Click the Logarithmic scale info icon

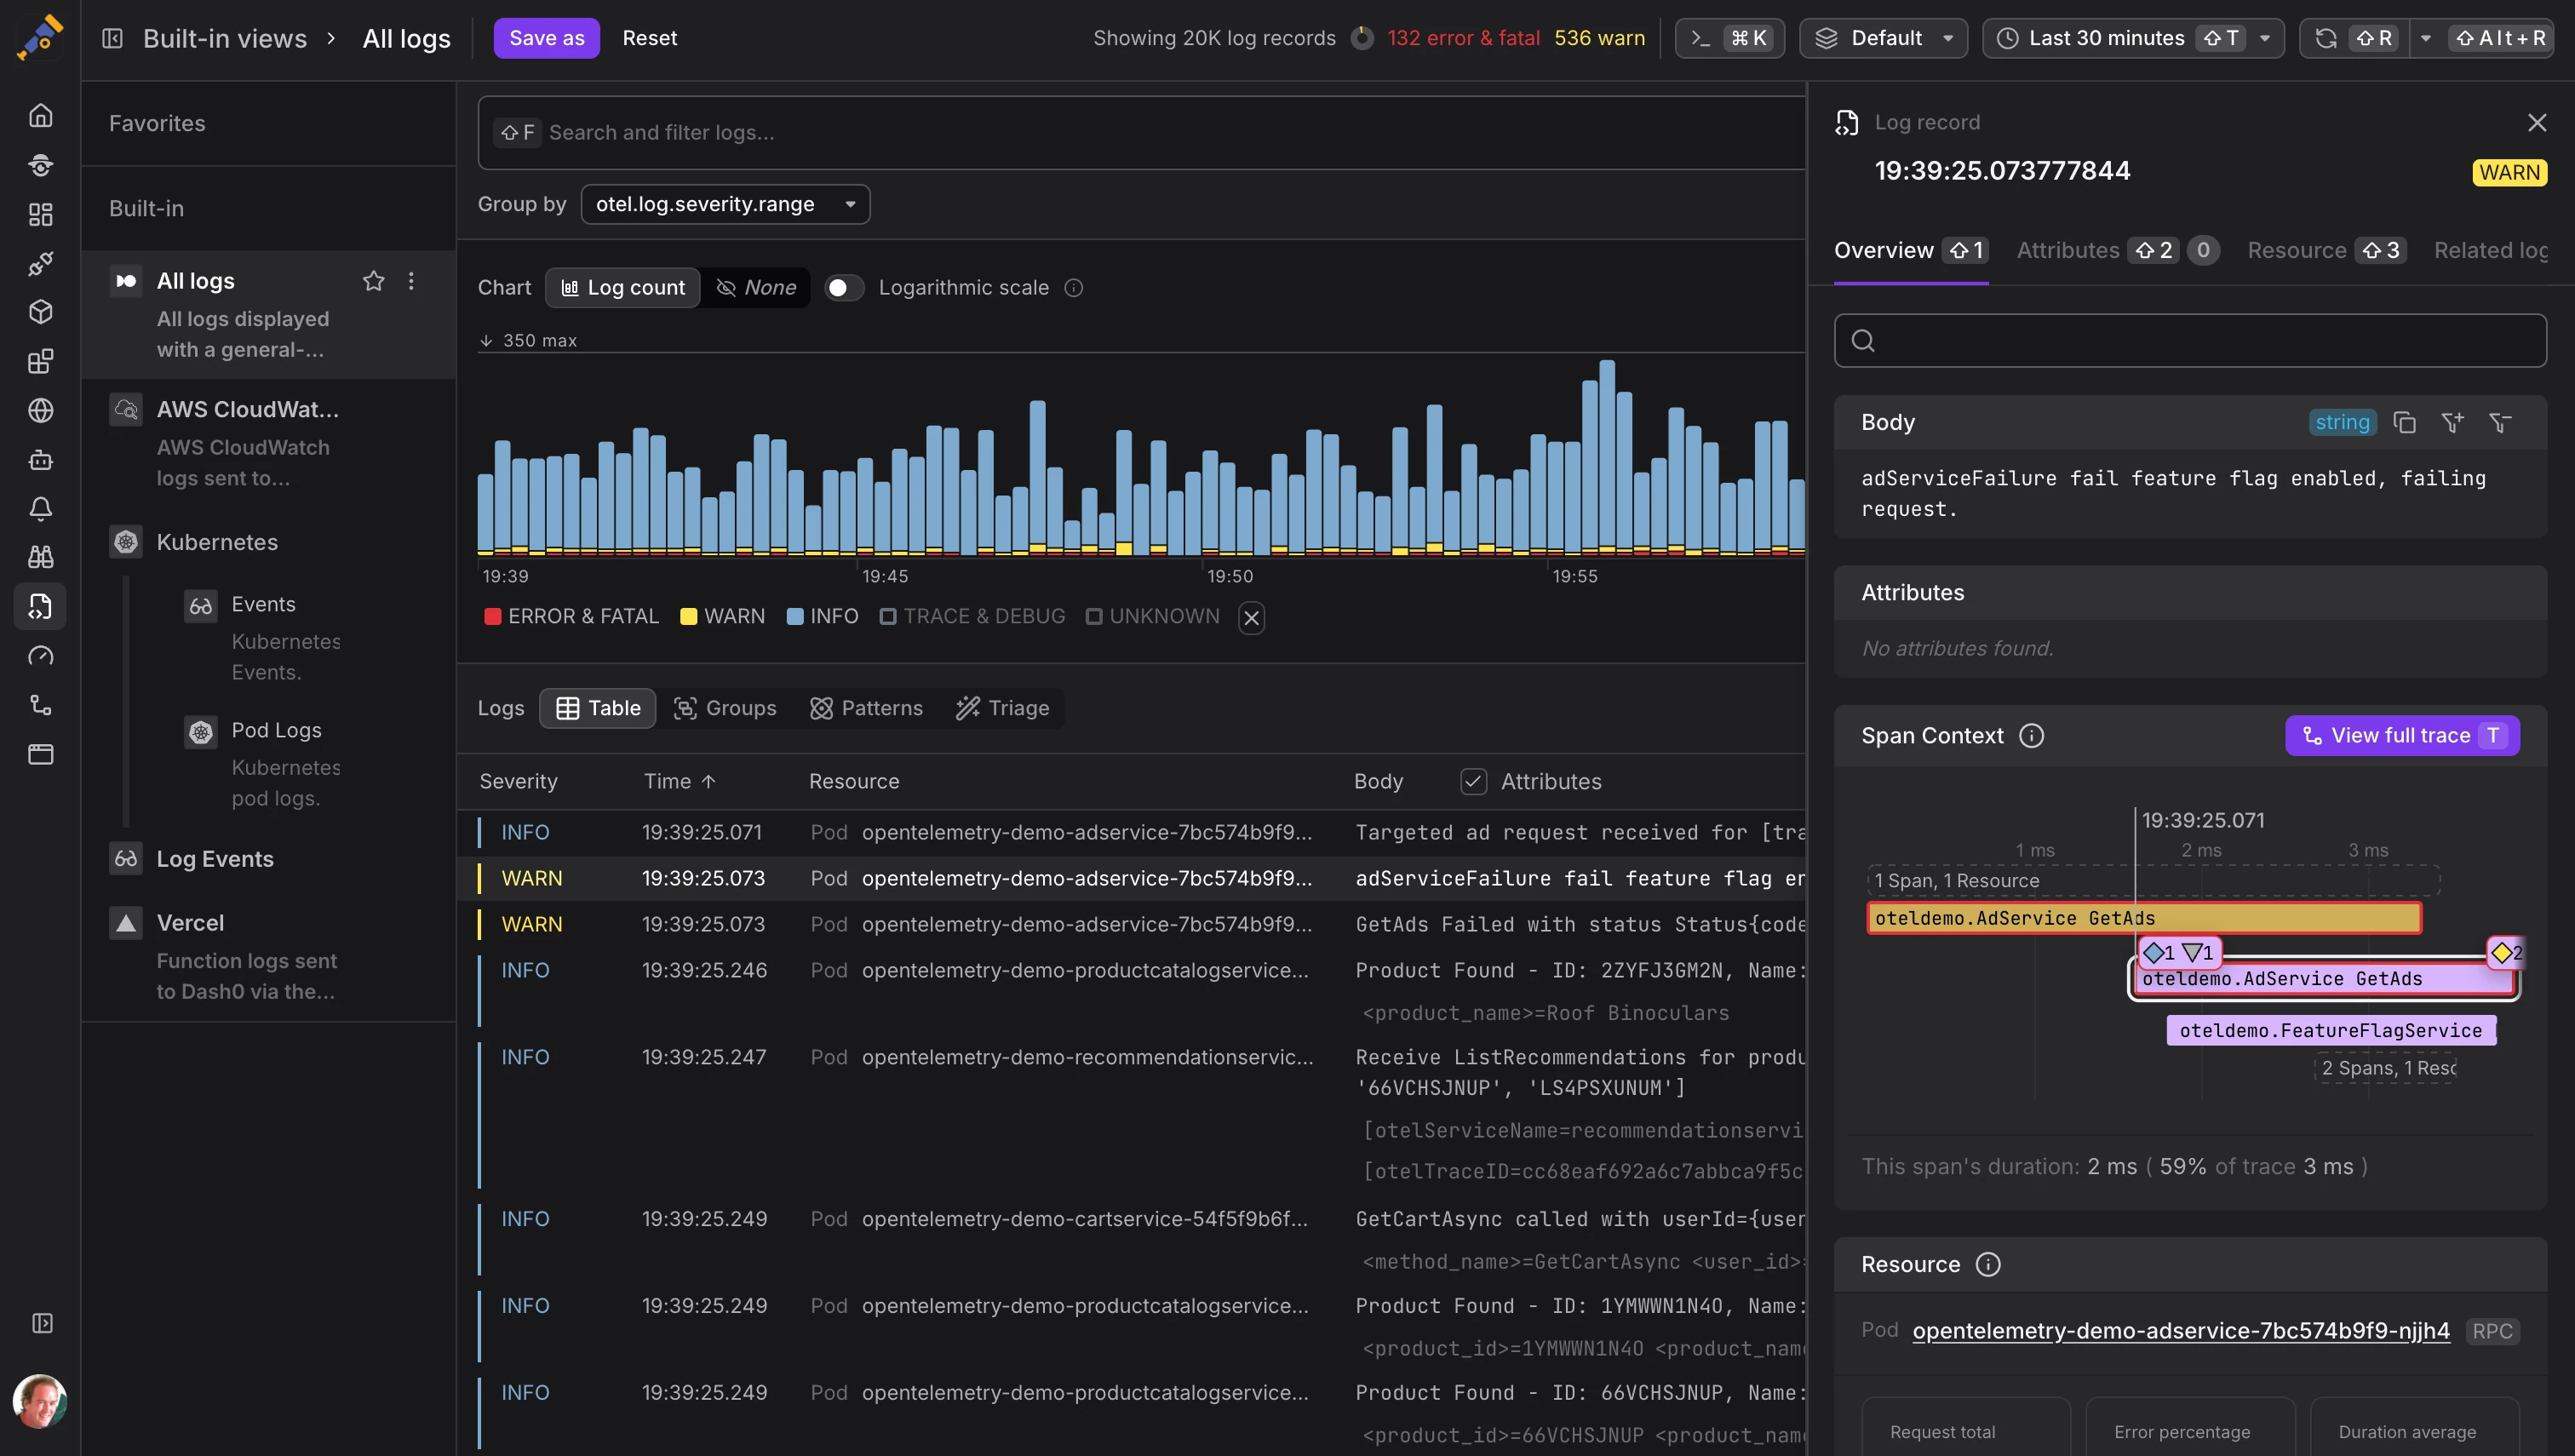pos(1074,288)
